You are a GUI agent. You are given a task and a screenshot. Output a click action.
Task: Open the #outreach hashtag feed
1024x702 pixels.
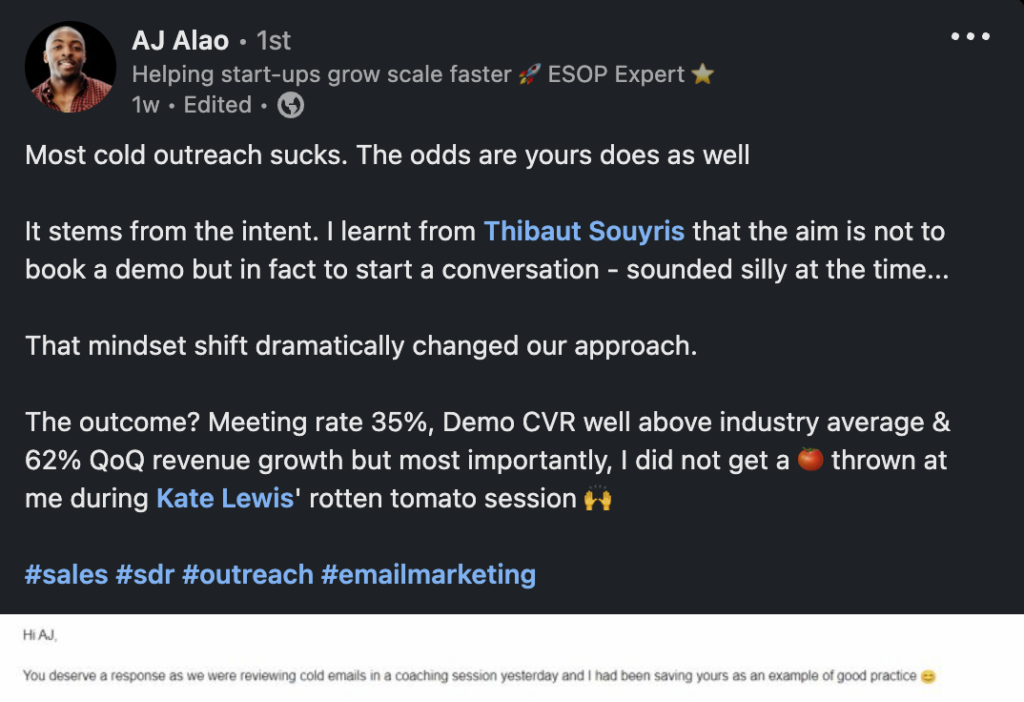pyautogui.click(x=248, y=575)
